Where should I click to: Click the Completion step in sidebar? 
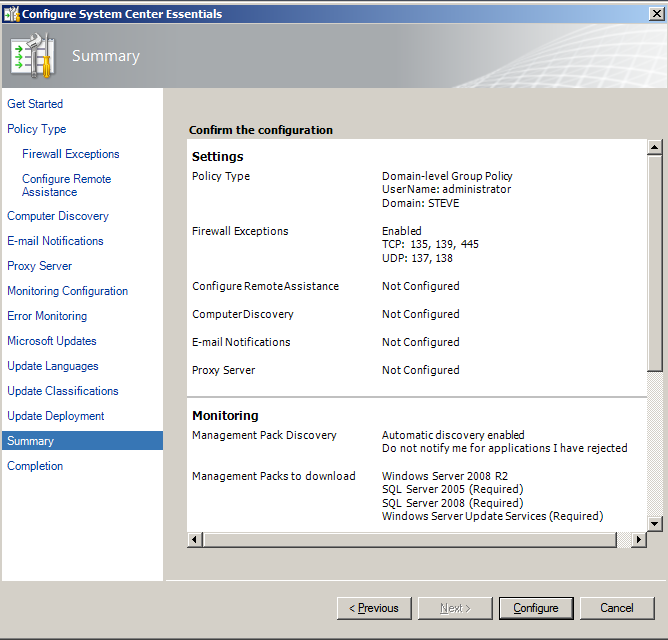click(35, 466)
